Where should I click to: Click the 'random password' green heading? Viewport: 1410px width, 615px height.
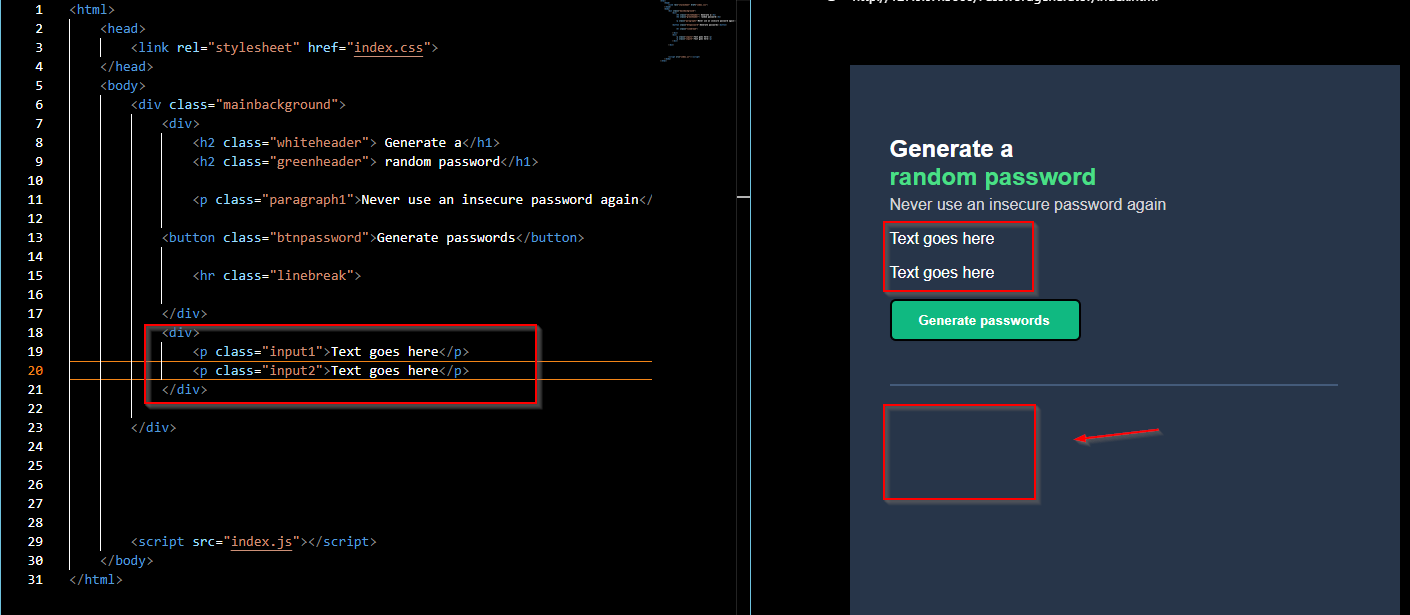pos(992,178)
